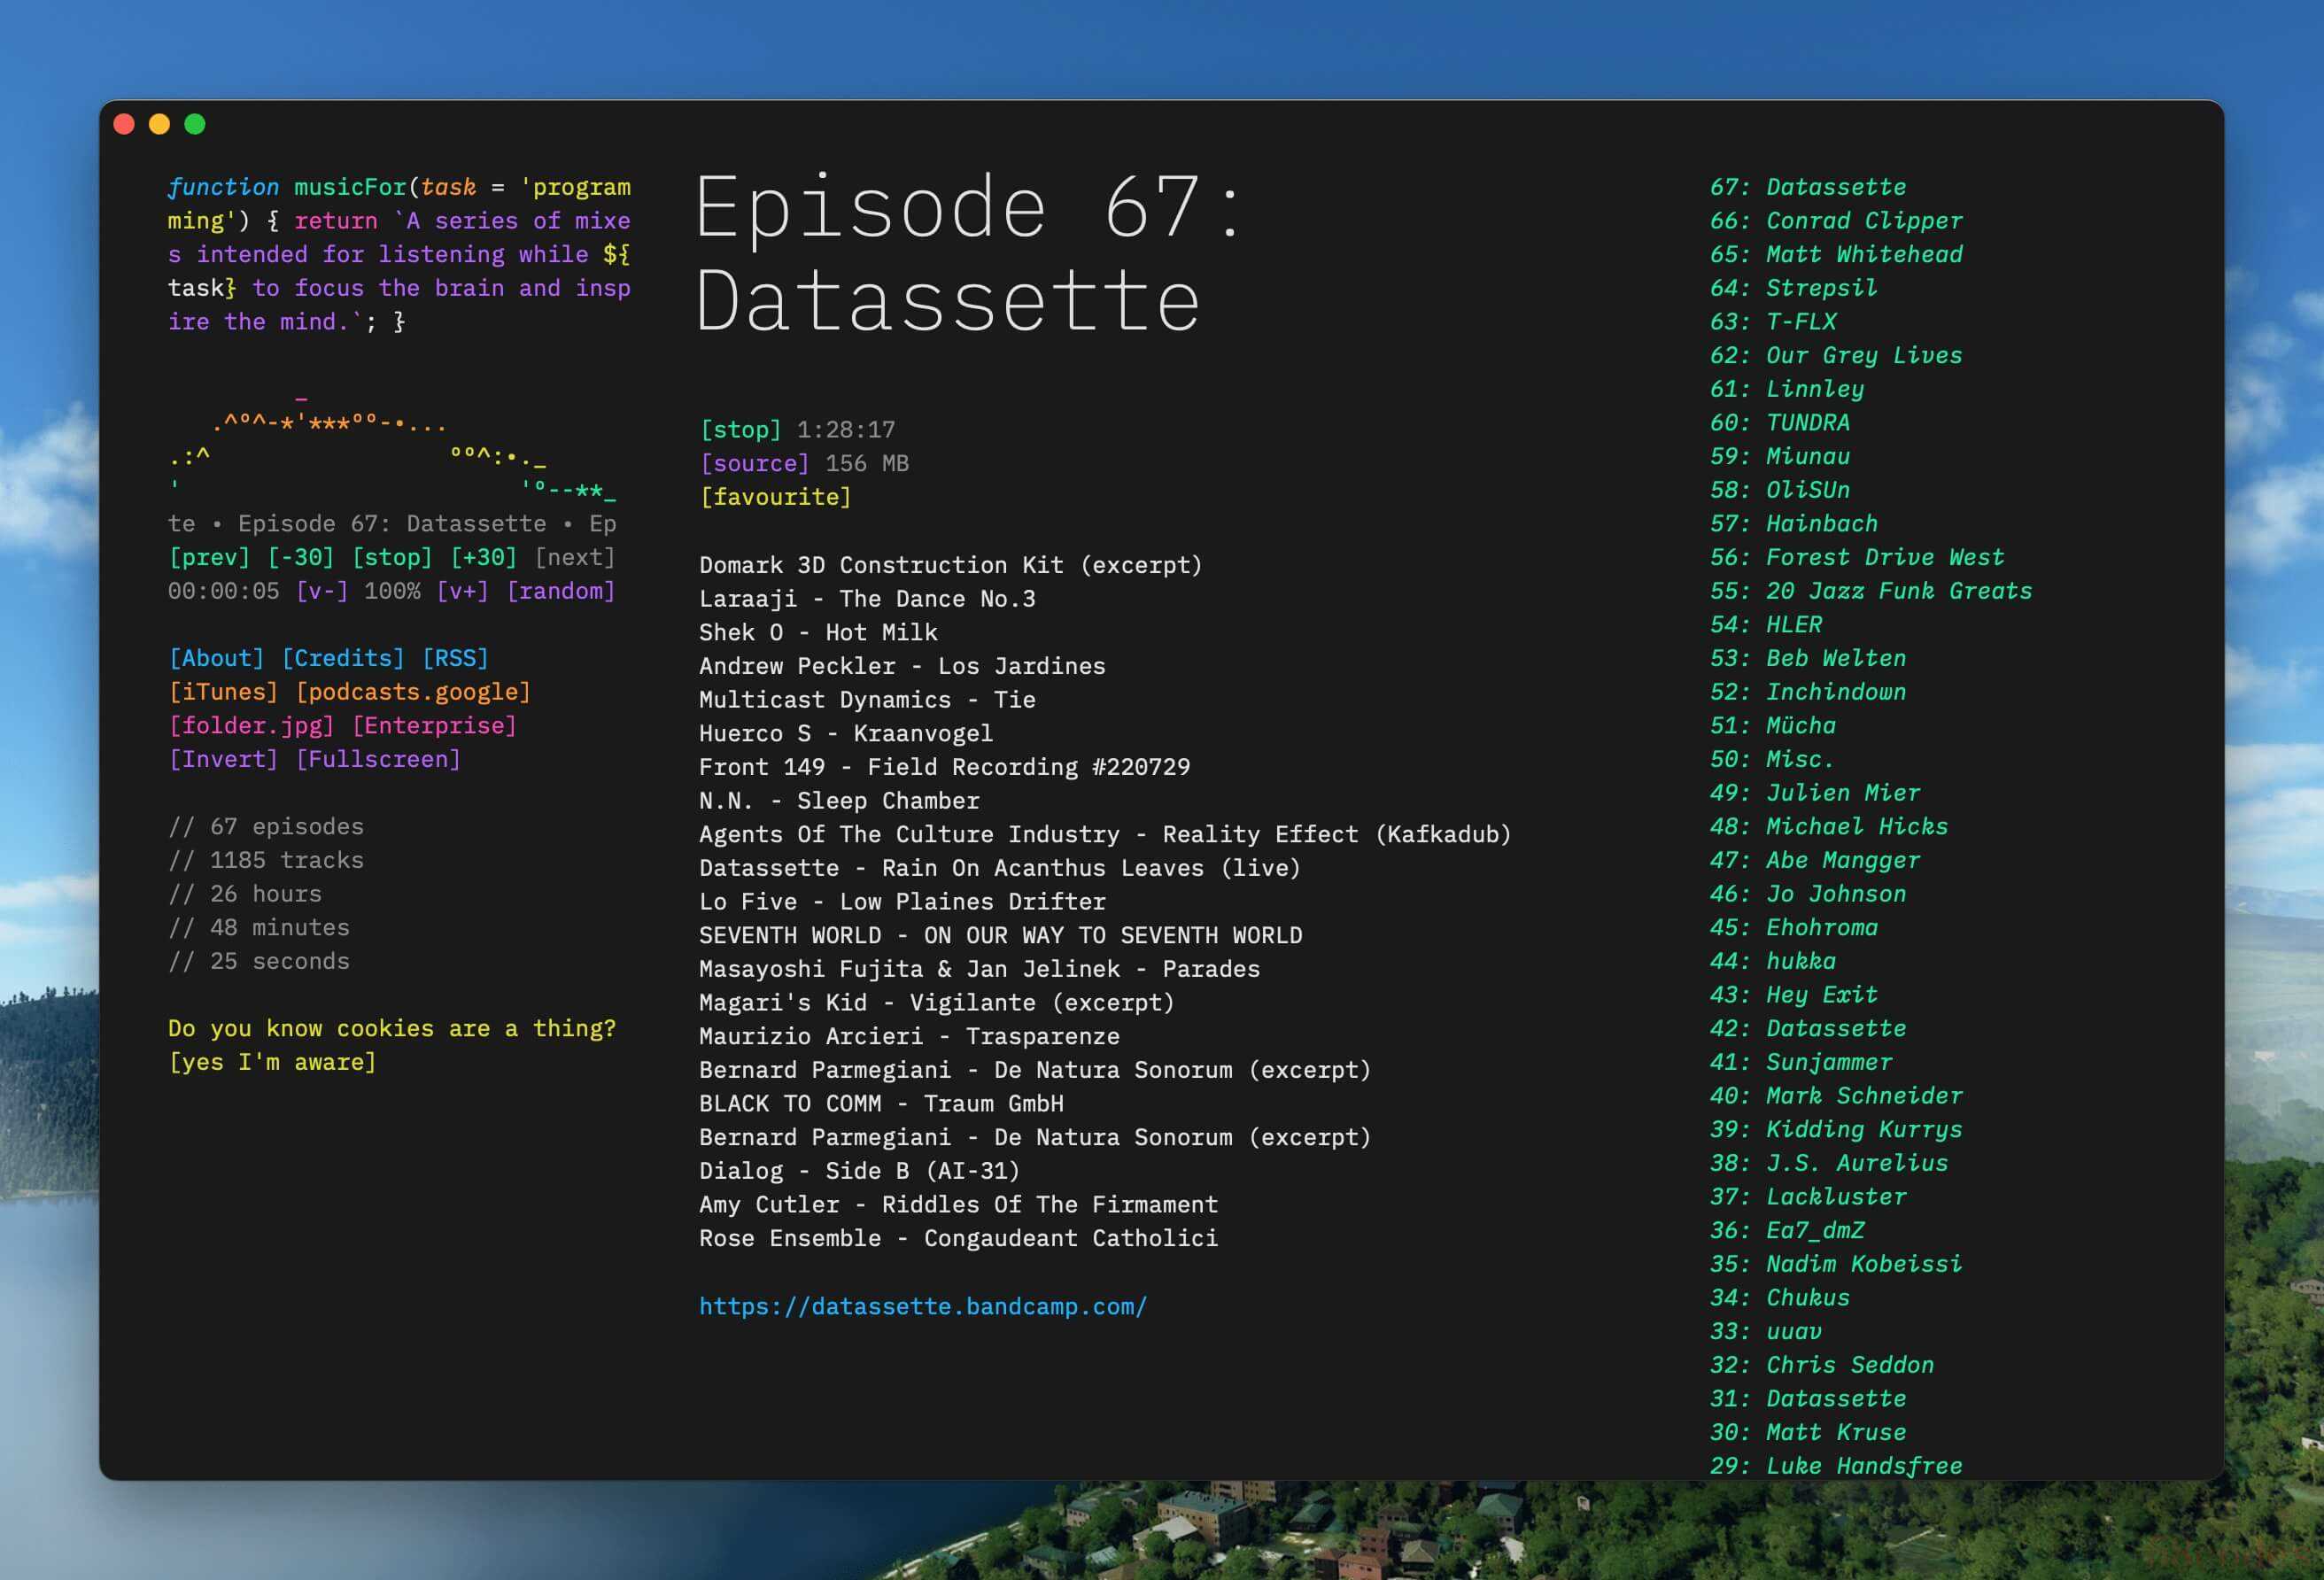Skip back with the [-30] control
2324x1580 pixels.
tap(300, 557)
